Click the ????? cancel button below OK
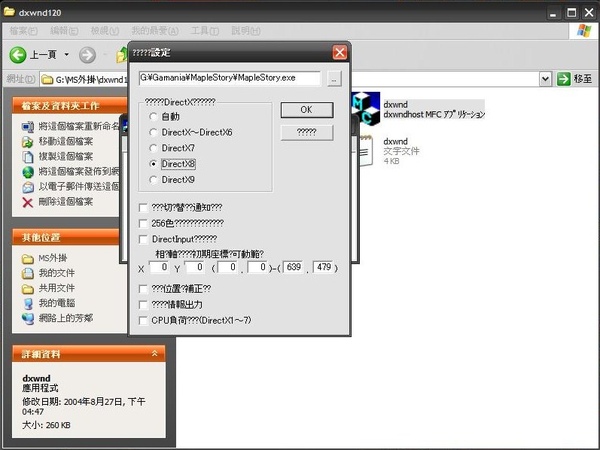Screen dimensions: 600x450 (x=307, y=132)
